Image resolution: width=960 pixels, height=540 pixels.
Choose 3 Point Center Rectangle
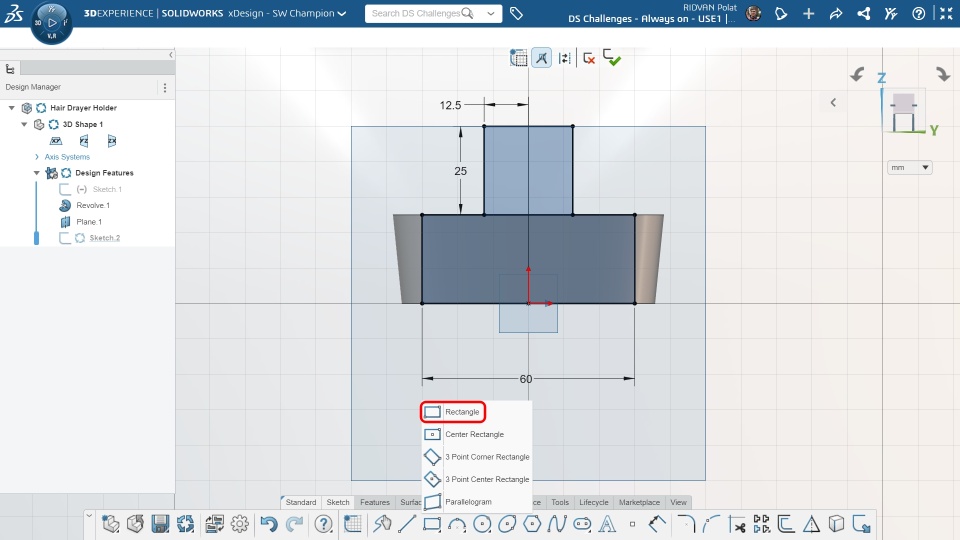476,479
